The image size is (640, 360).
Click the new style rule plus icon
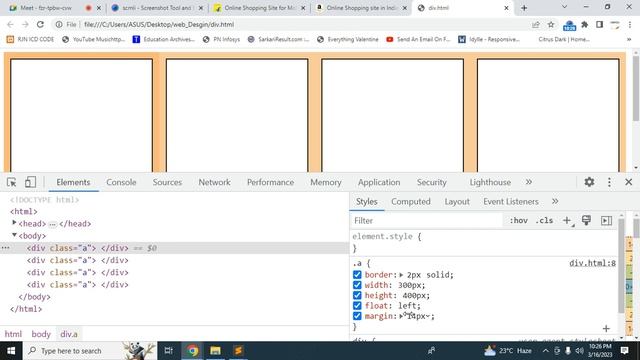coord(567,220)
